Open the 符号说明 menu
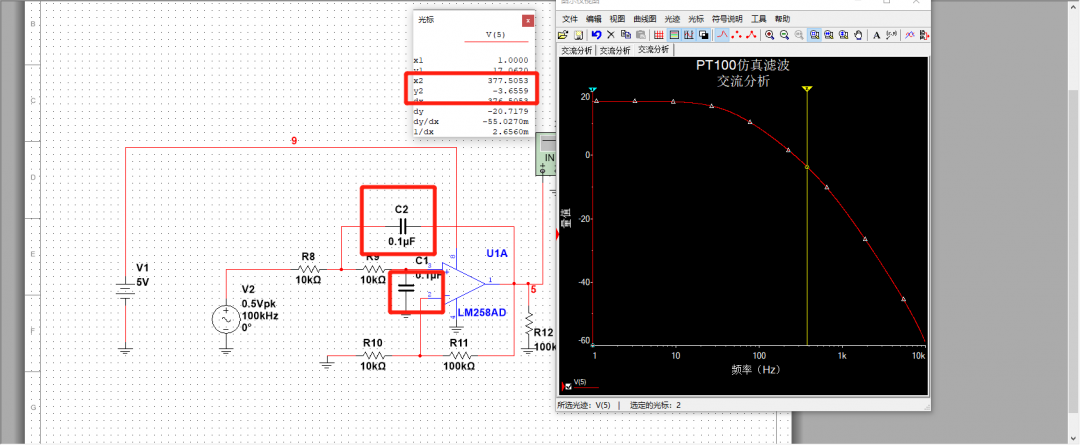Viewport: 1080px width, 445px height. tap(727, 19)
